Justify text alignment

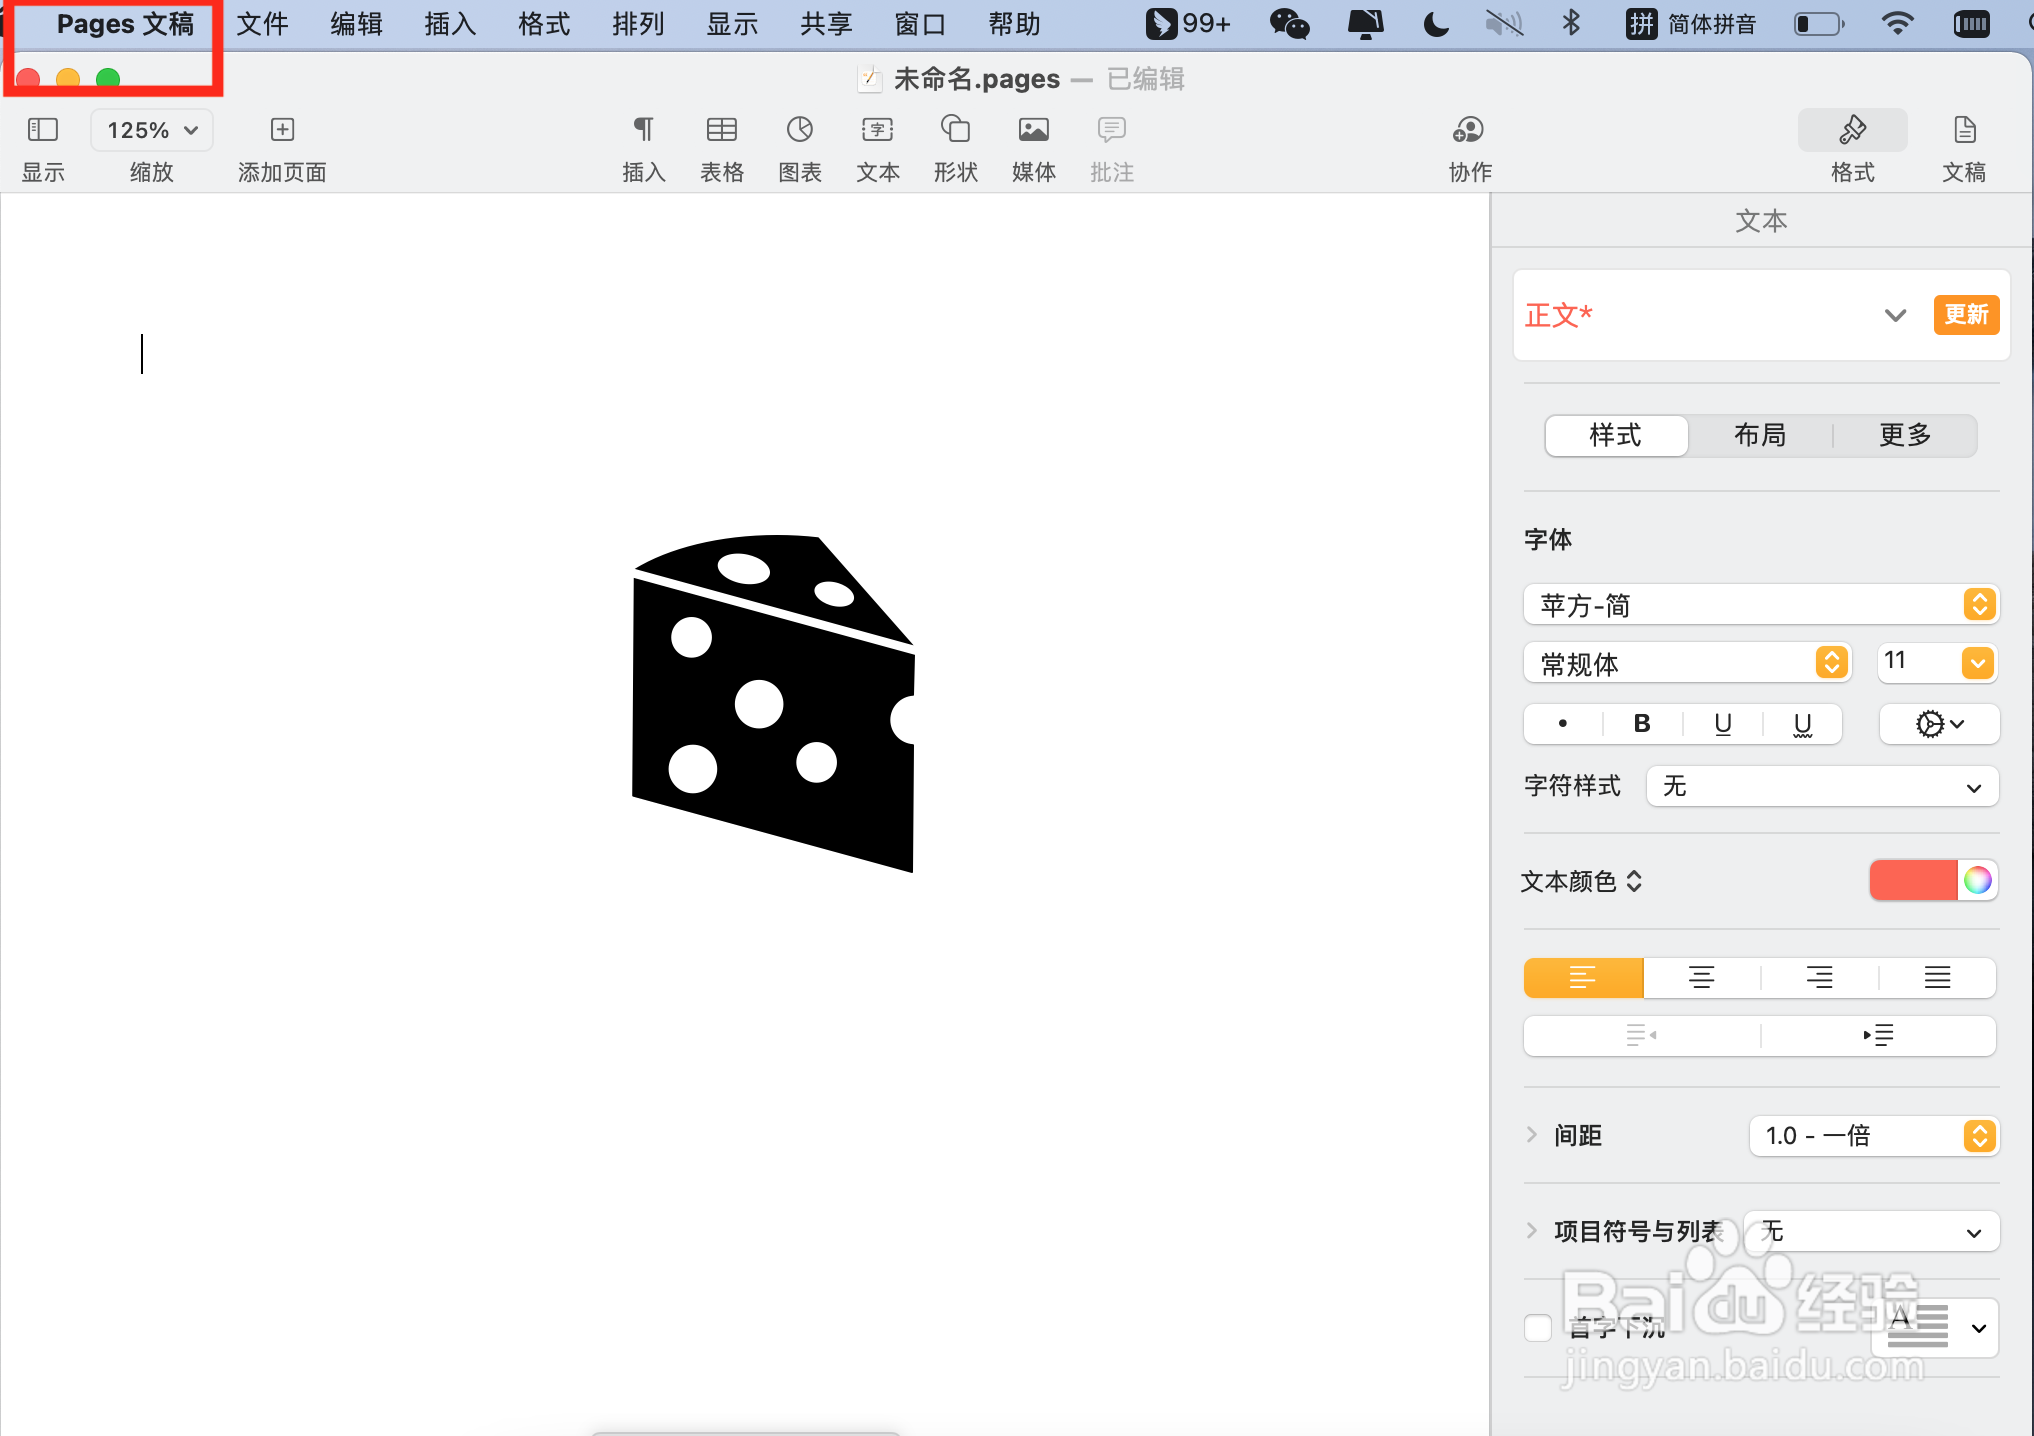pos(1937,977)
